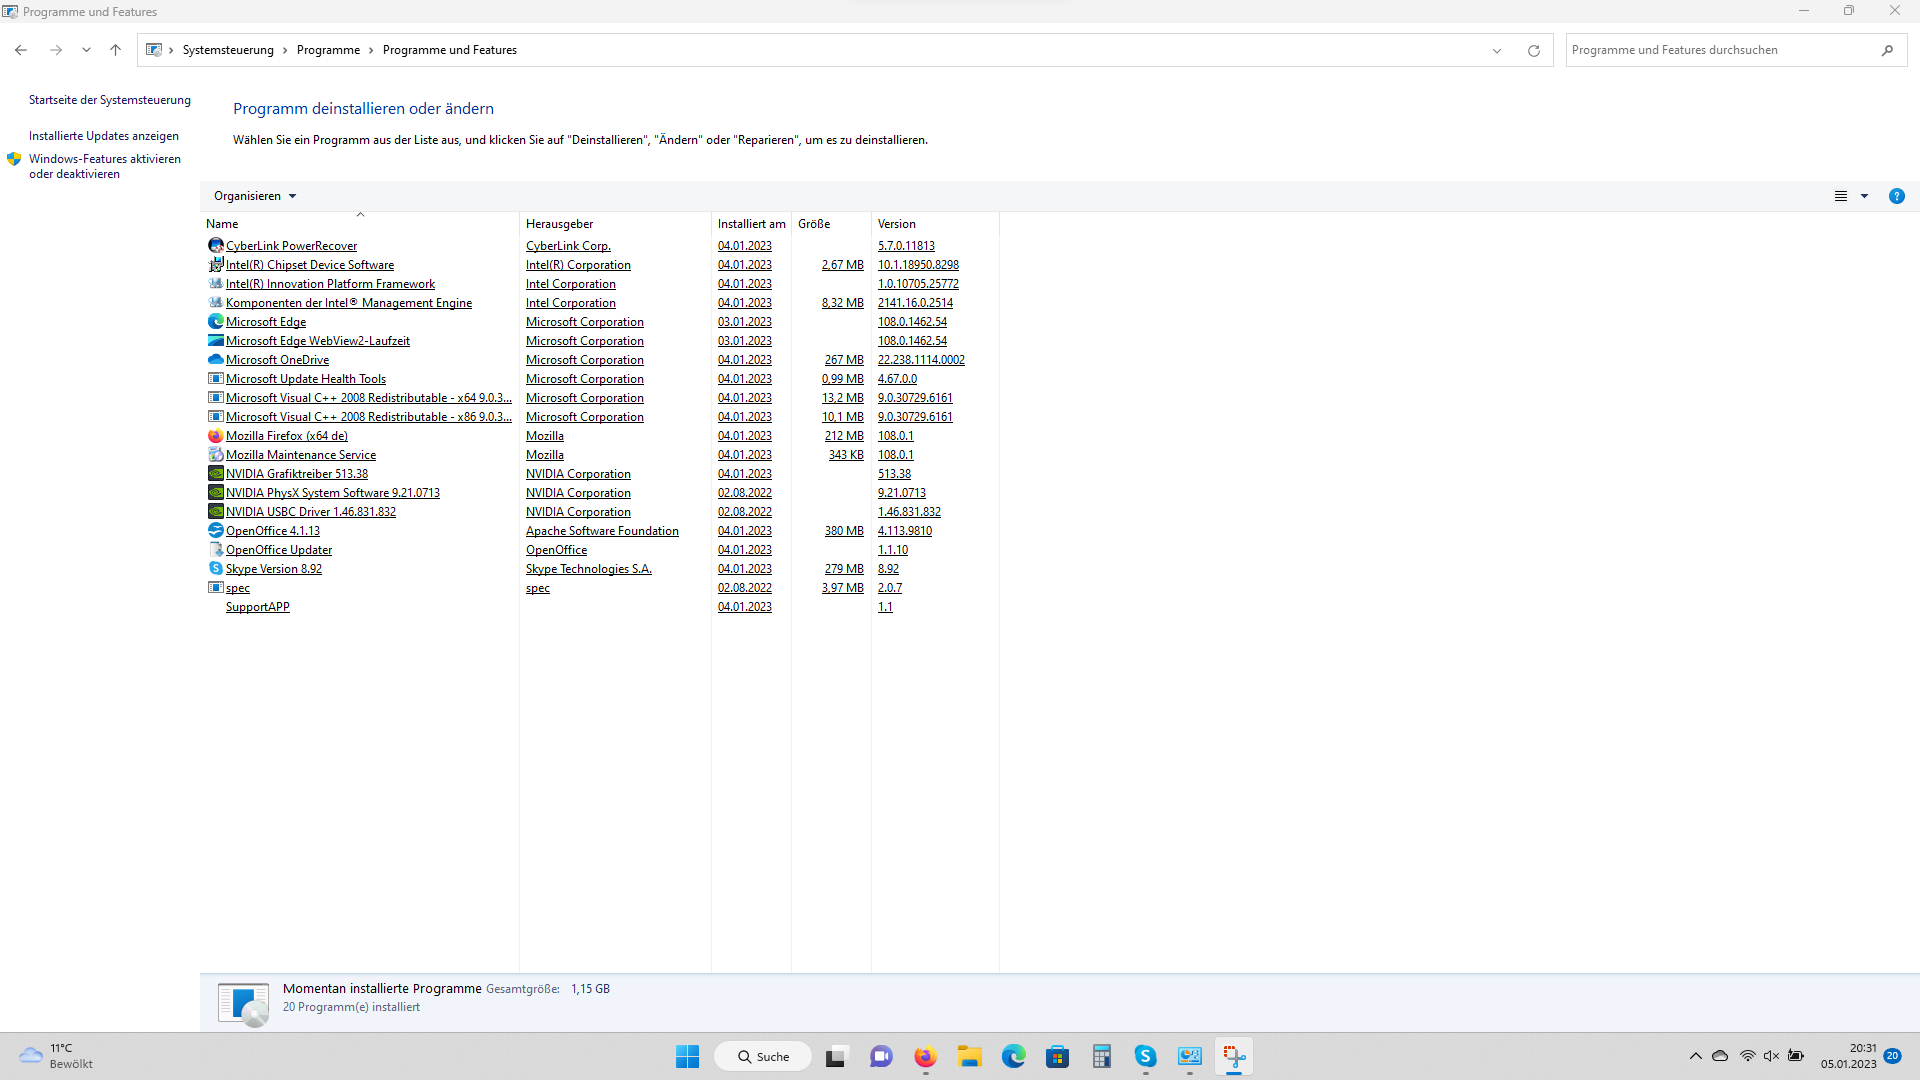The height and width of the screenshot is (1080, 1920).
Task: Click the Back arrow navigation icon
Action: (21, 50)
